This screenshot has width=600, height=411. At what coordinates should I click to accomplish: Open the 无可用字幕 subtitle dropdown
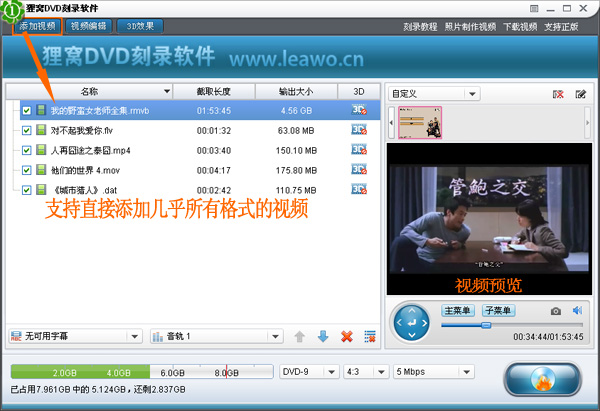click(75, 336)
